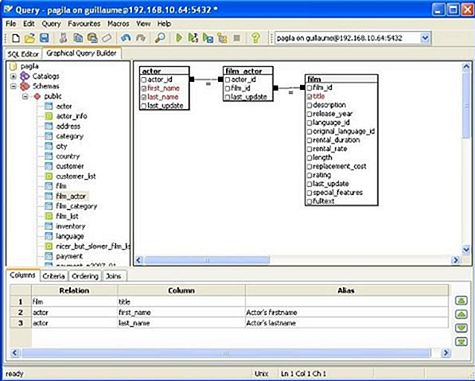The width and height of the screenshot is (475, 381).
Task: Cut selection using the scissors toolbar icon
Action: point(63,38)
